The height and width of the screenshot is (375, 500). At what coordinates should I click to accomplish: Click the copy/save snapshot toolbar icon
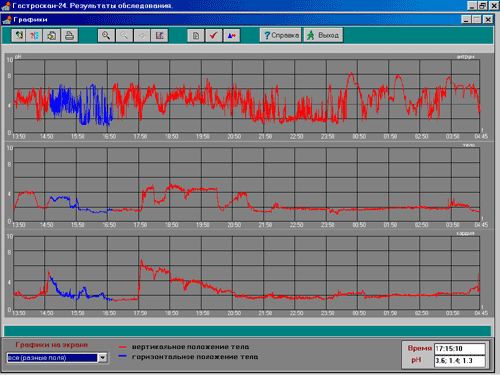pyautogui.click(x=52, y=35)
